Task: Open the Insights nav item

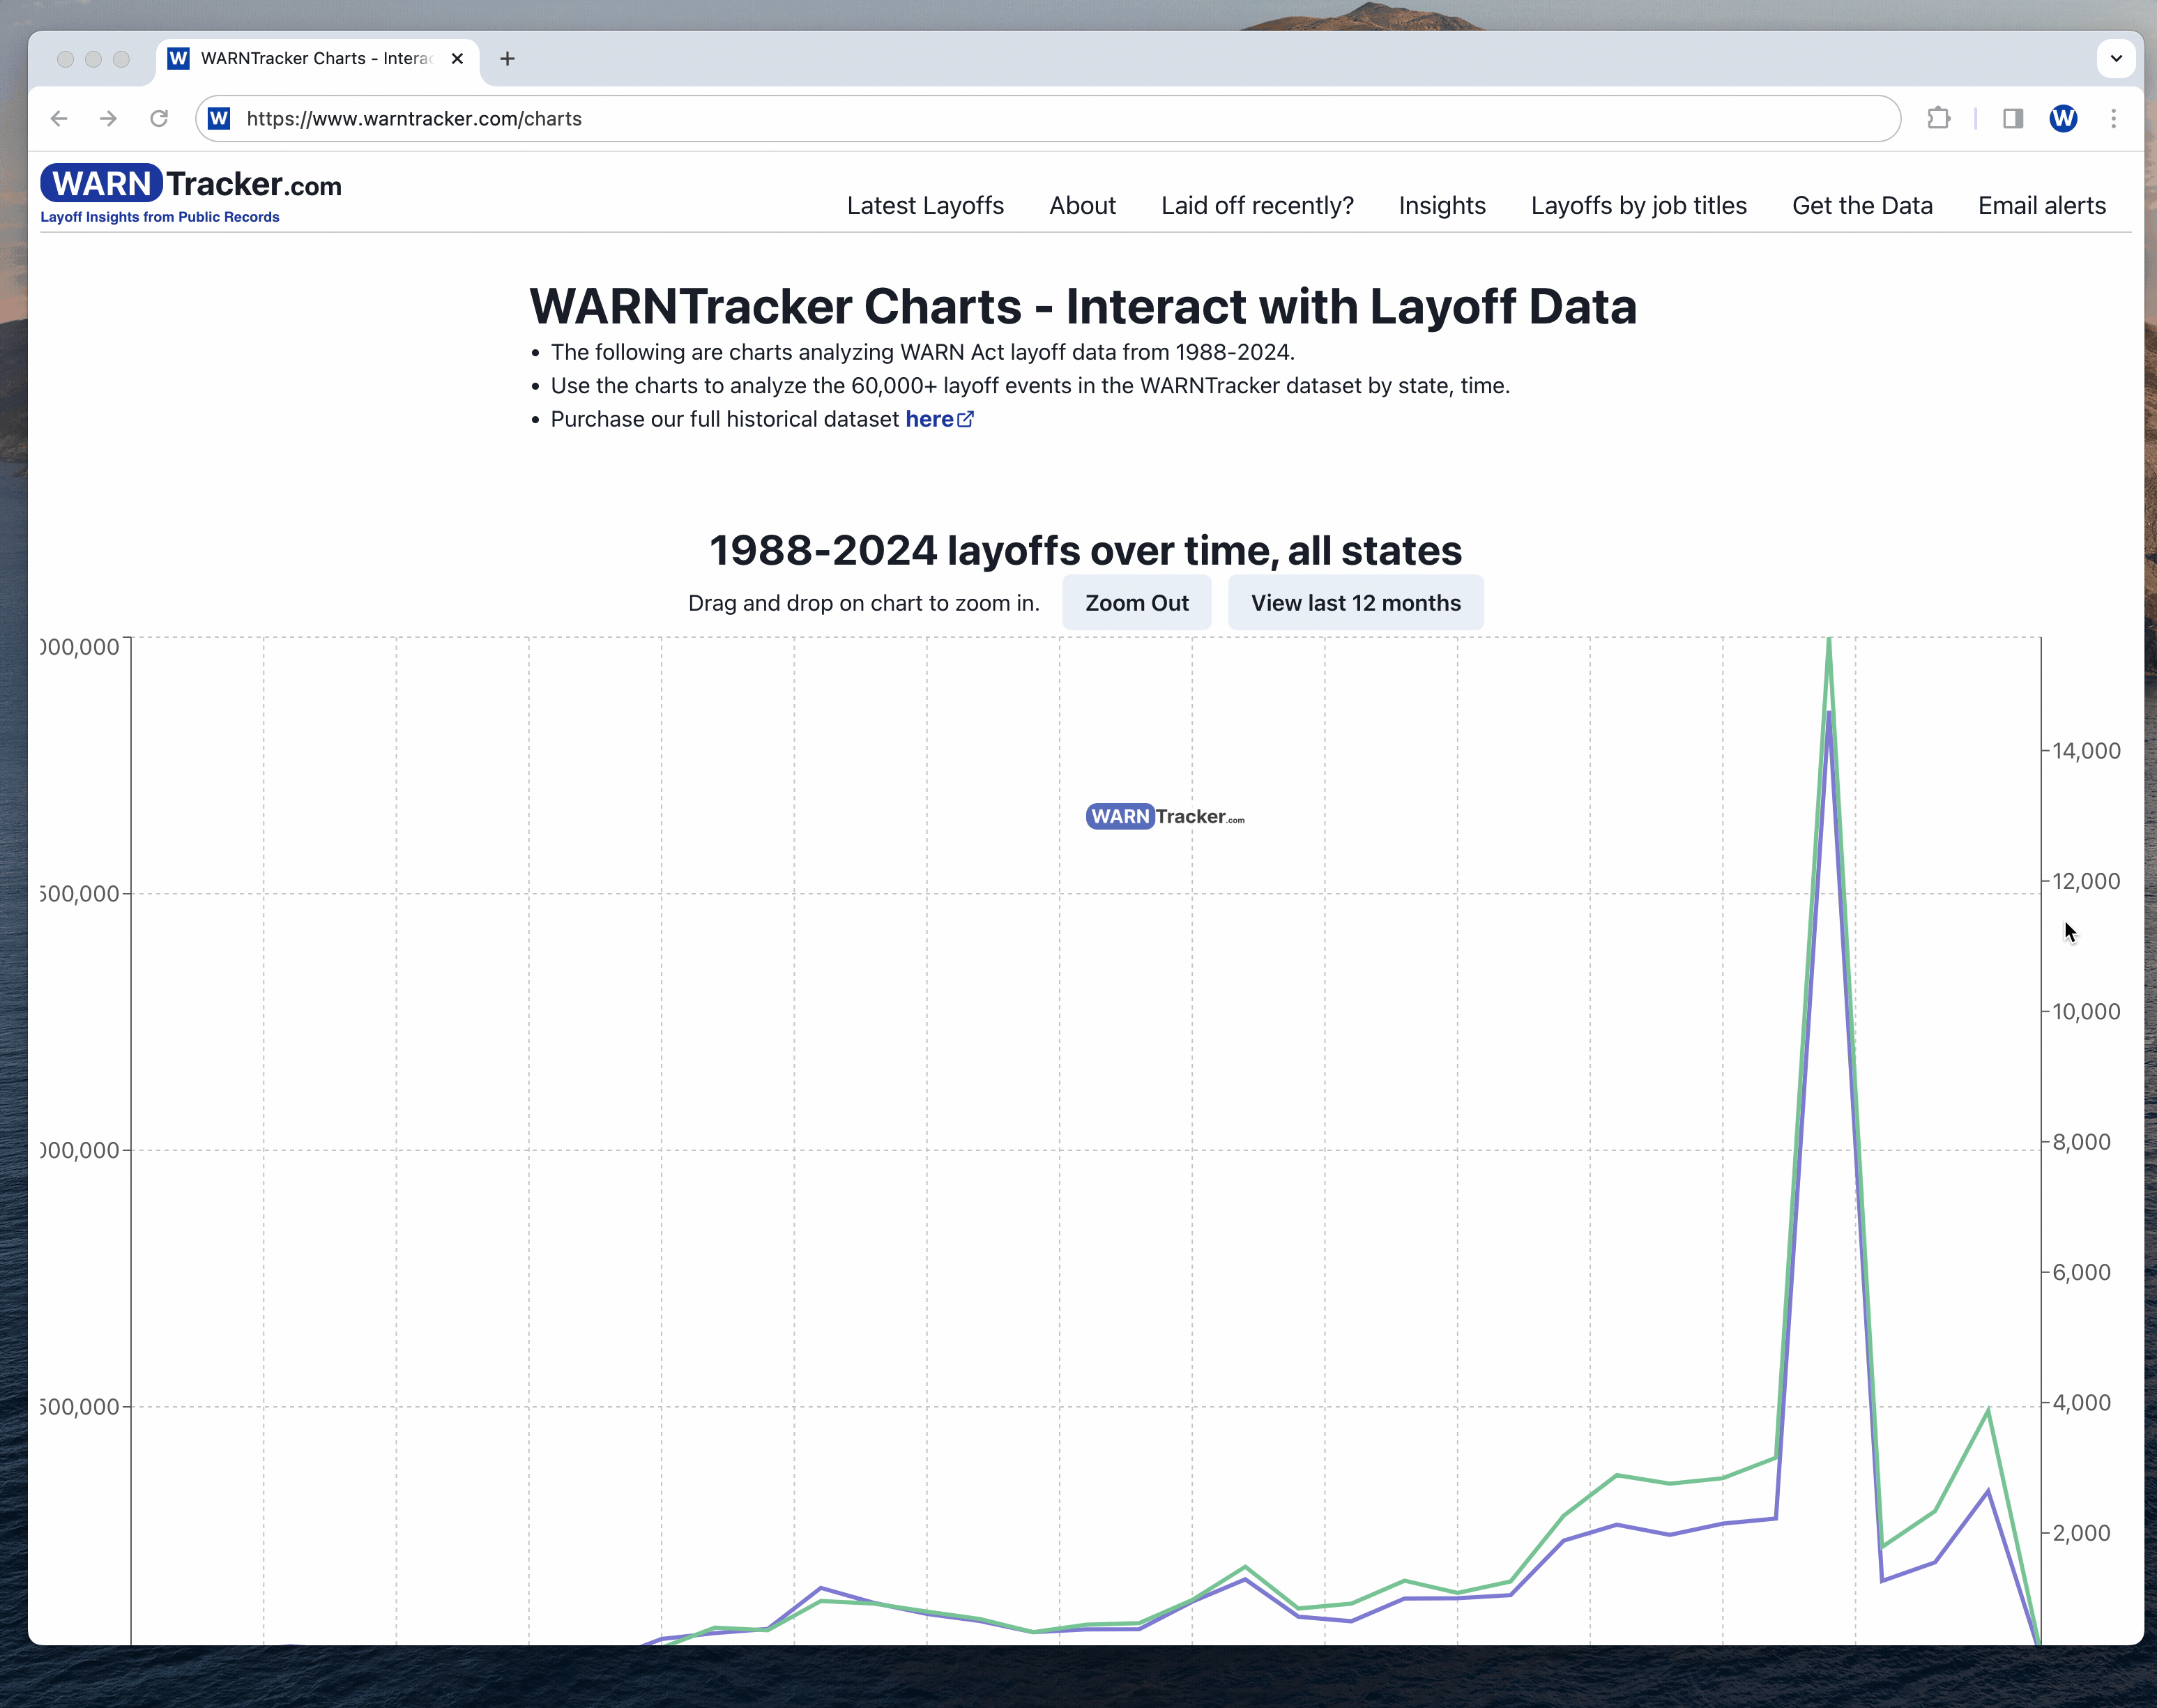Action: pyautogui.click(x=1442, y=206)
